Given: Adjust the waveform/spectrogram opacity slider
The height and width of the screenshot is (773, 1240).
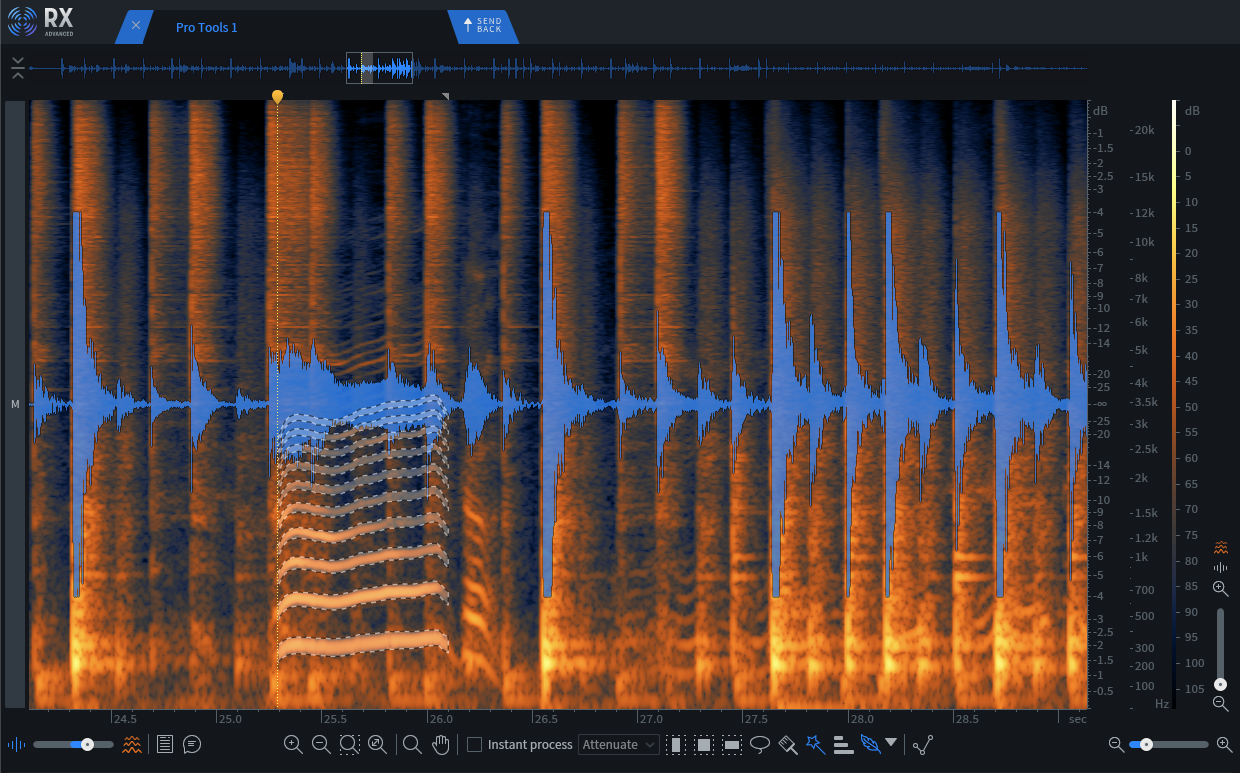Looking at the screenshot, I should (74, 744).
